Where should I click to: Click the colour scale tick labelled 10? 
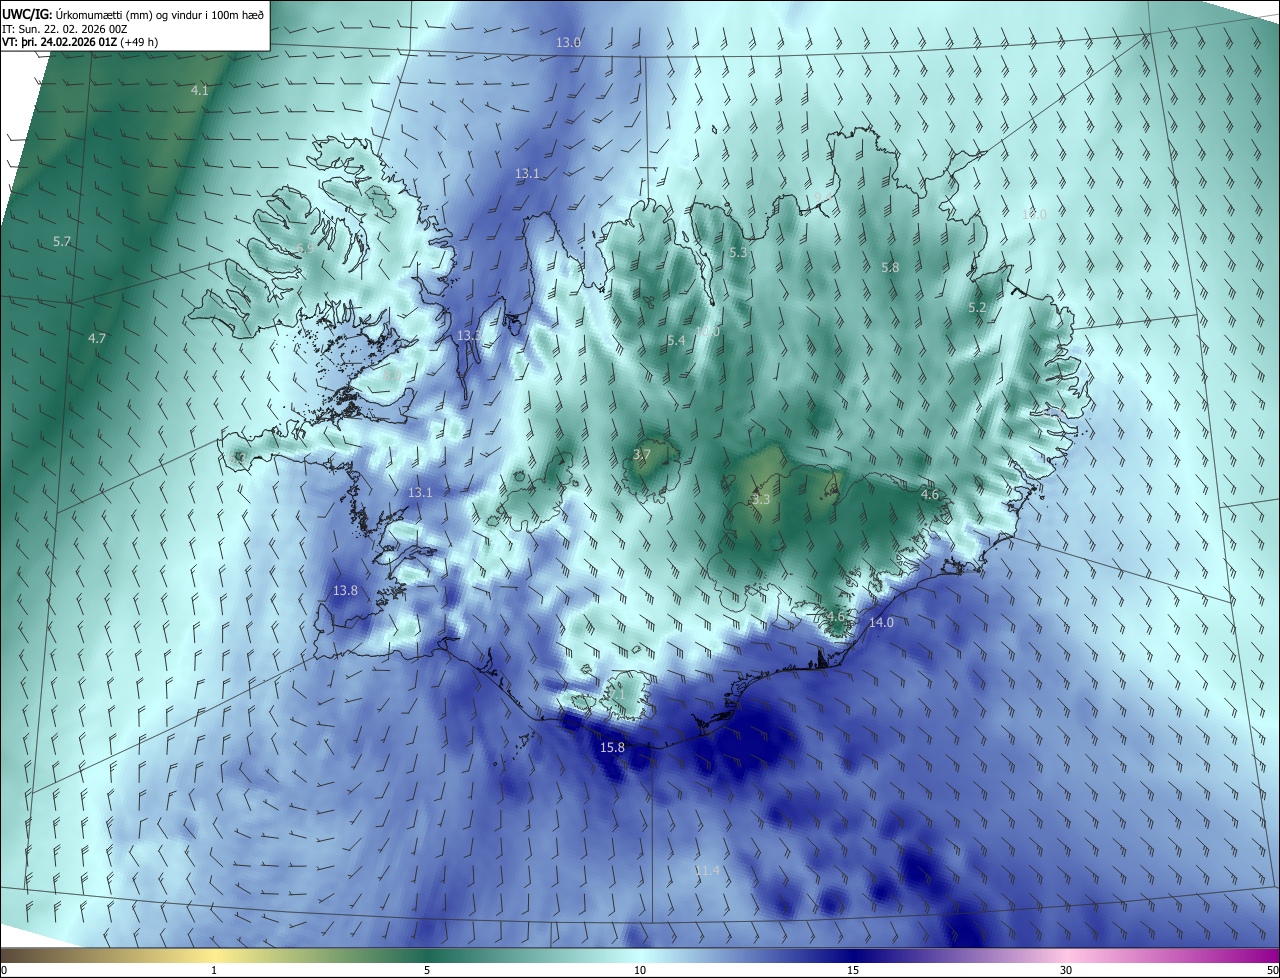[x=640, y=970]
